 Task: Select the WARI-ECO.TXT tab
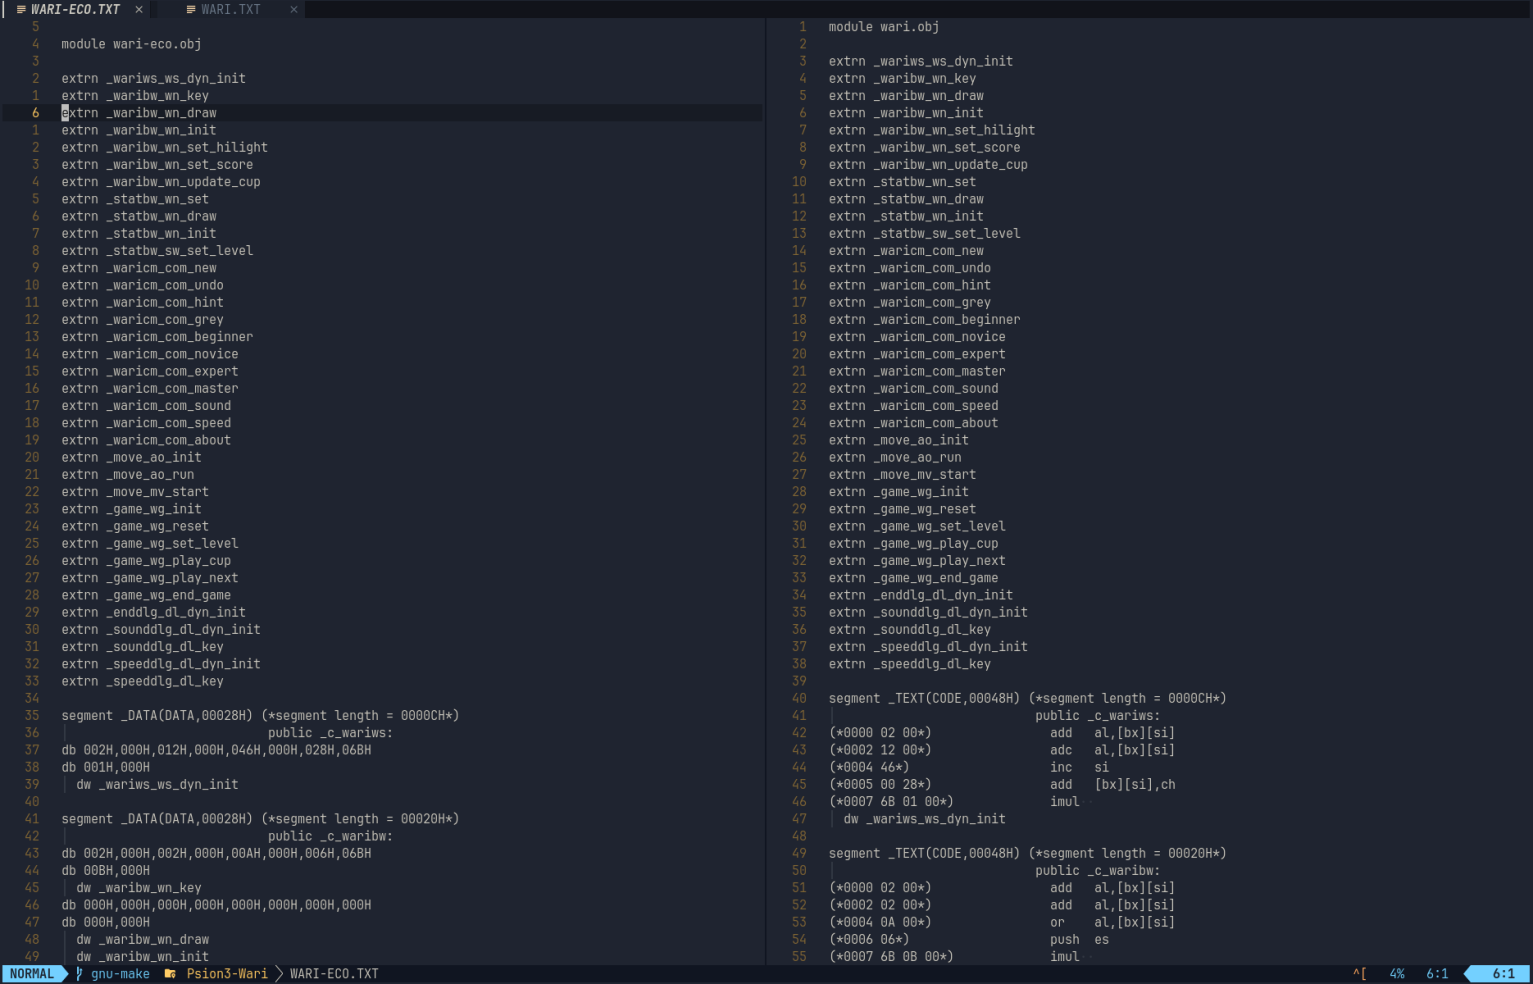[75, 10]
